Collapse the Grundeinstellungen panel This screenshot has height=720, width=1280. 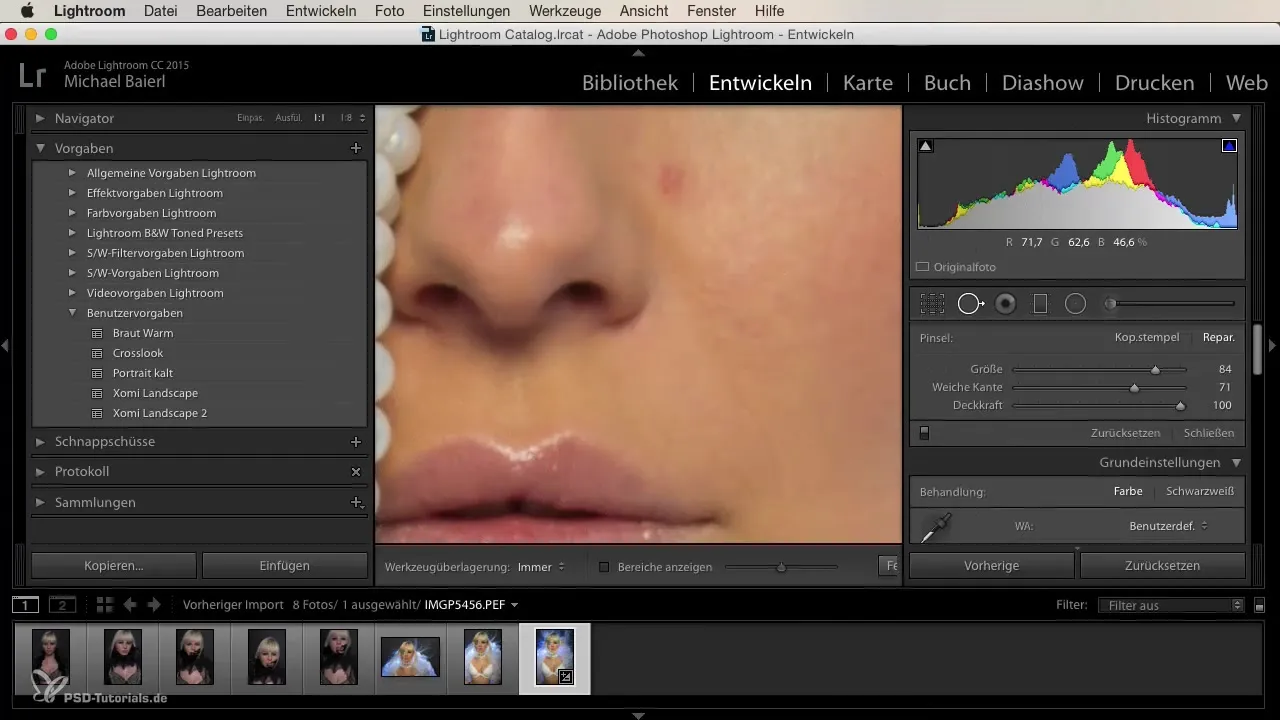[1236, 463]
